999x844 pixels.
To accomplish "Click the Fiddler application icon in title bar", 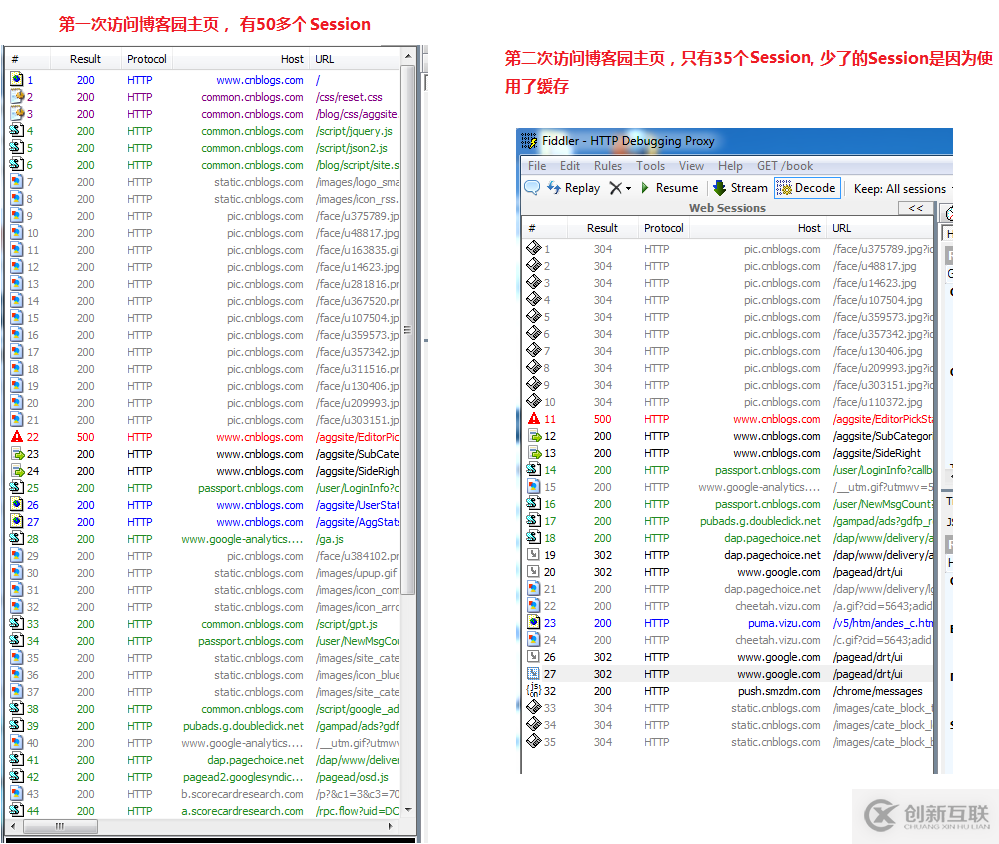I will (x=529, y=140).
